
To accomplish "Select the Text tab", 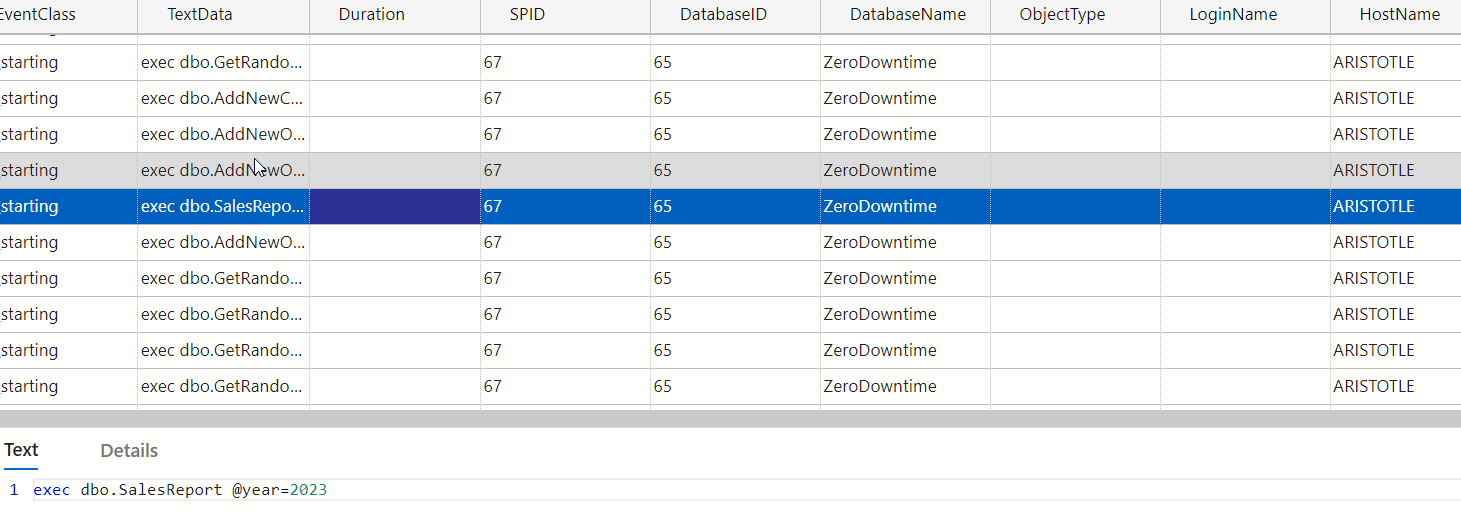I will 21,450.
